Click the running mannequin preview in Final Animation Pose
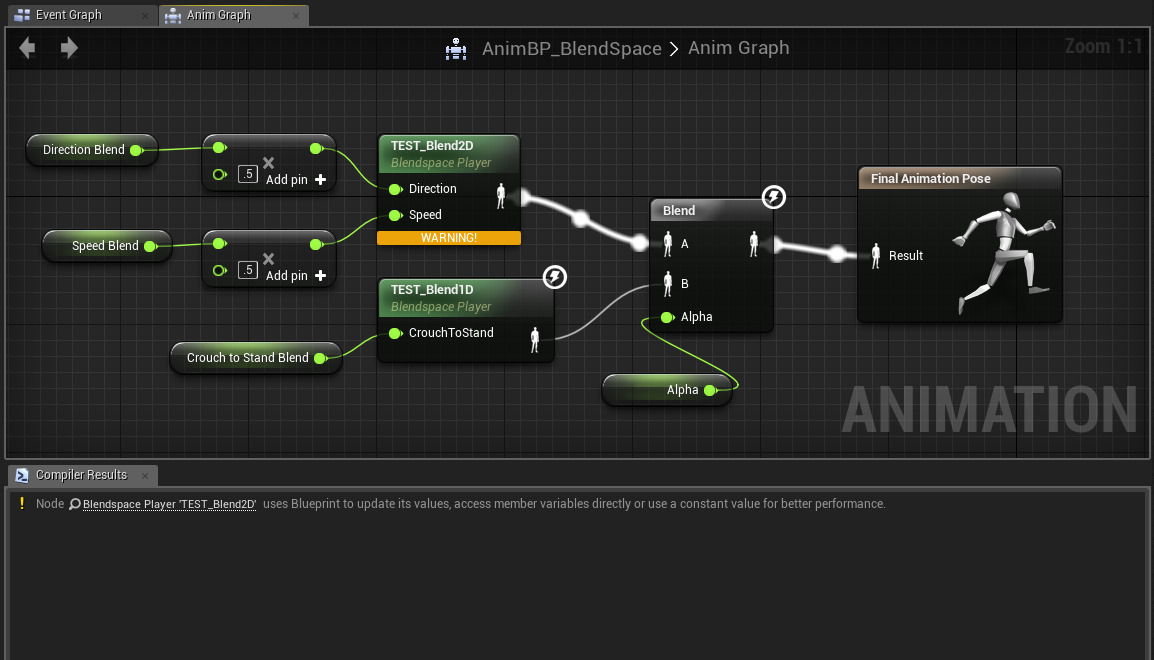The width and height of the screenshot is (1154, 660). coord(1005,252)
